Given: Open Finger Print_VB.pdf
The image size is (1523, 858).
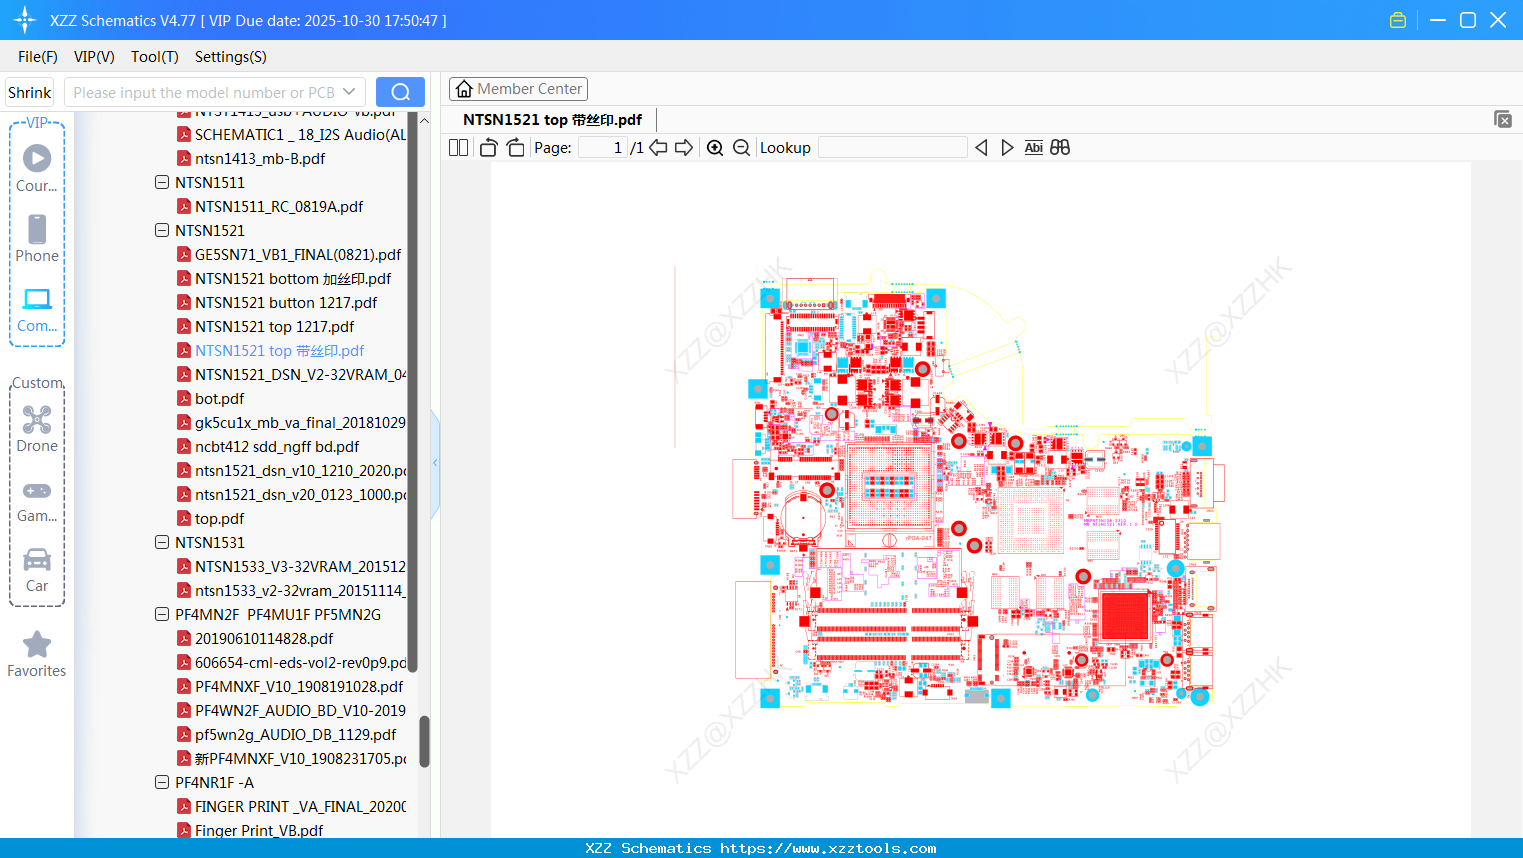Looking at the screenshot, I should [x=259, y=831].
